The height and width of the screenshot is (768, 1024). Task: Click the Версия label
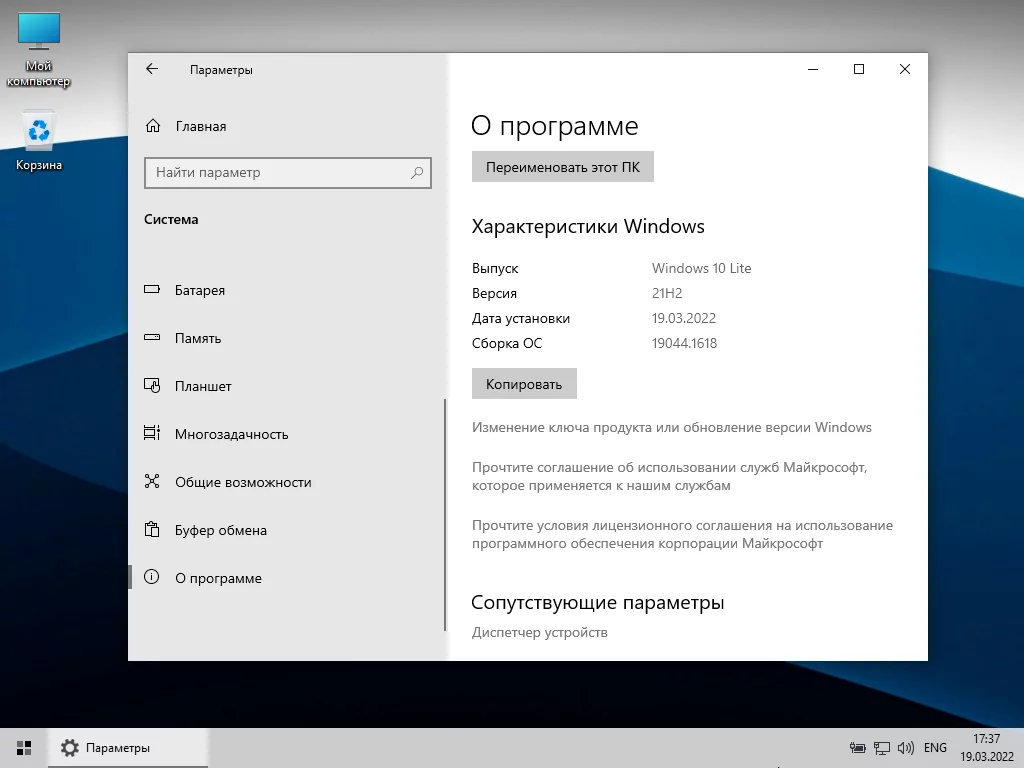pyautogui.click(x=494, y=293)
